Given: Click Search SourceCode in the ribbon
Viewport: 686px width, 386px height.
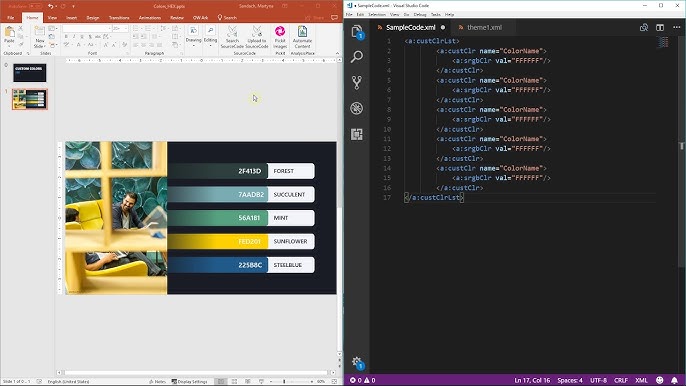Looking at the screenshot, I should [232, 37].
